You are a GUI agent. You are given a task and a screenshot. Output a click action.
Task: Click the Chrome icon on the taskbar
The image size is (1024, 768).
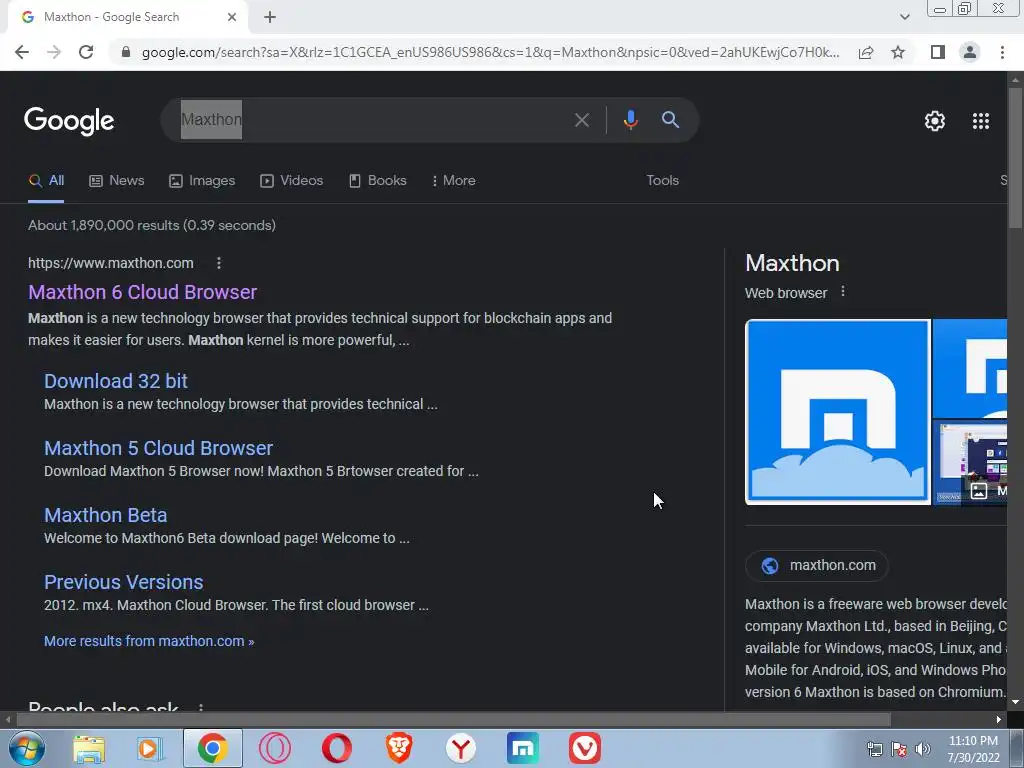213,748
